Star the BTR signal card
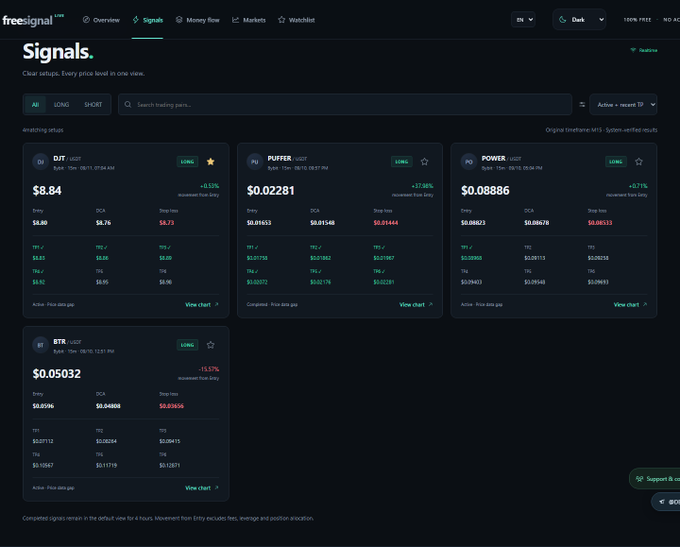The image size is (680, 547). click(210, 345)
